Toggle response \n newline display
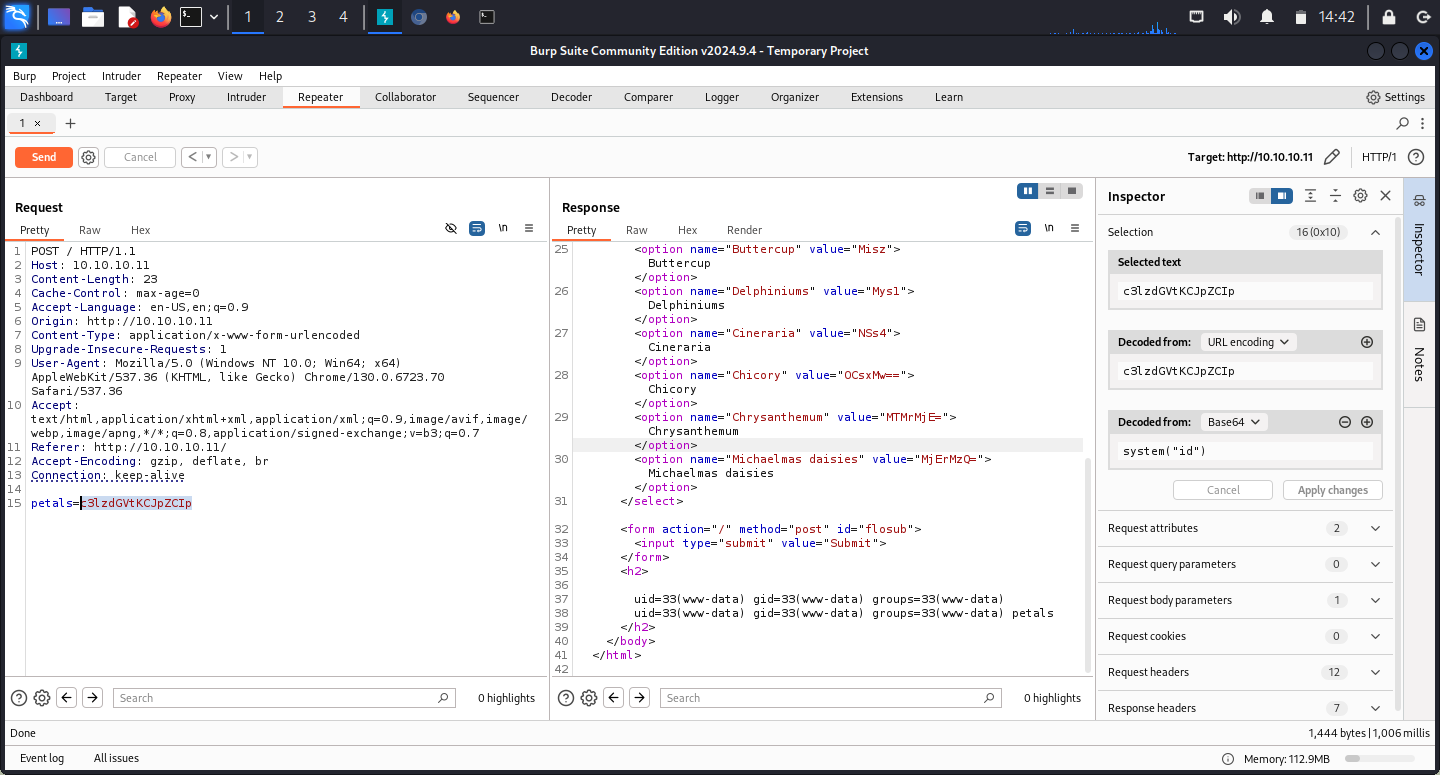This screenshot has height=775, width=1440. click(1049, 228)
